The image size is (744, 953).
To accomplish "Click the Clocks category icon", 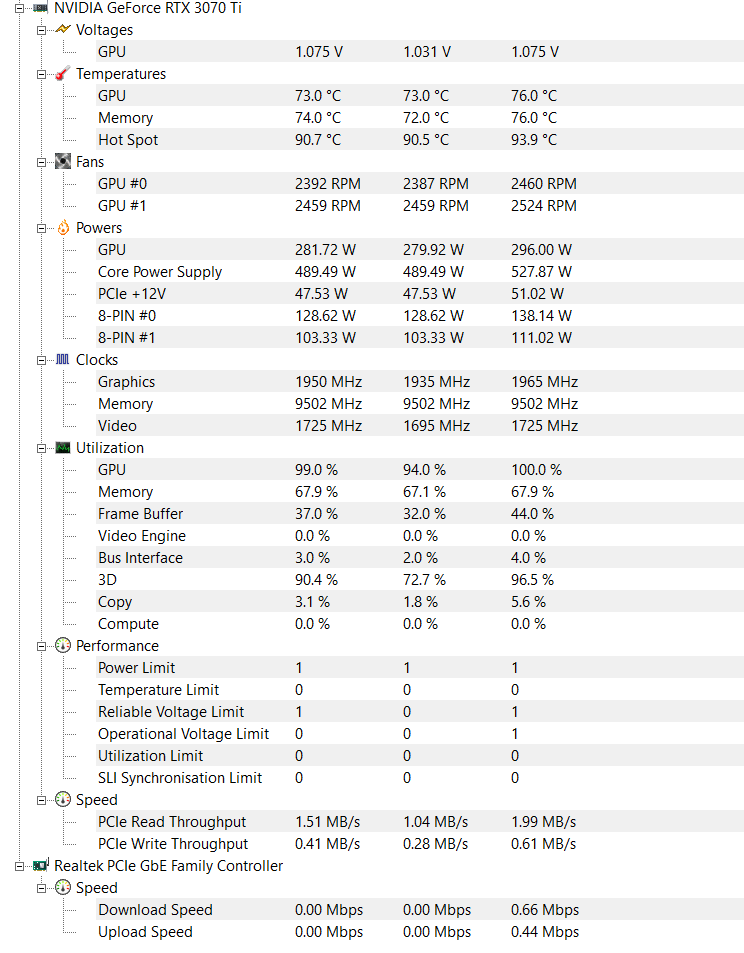I will point(62,360).
